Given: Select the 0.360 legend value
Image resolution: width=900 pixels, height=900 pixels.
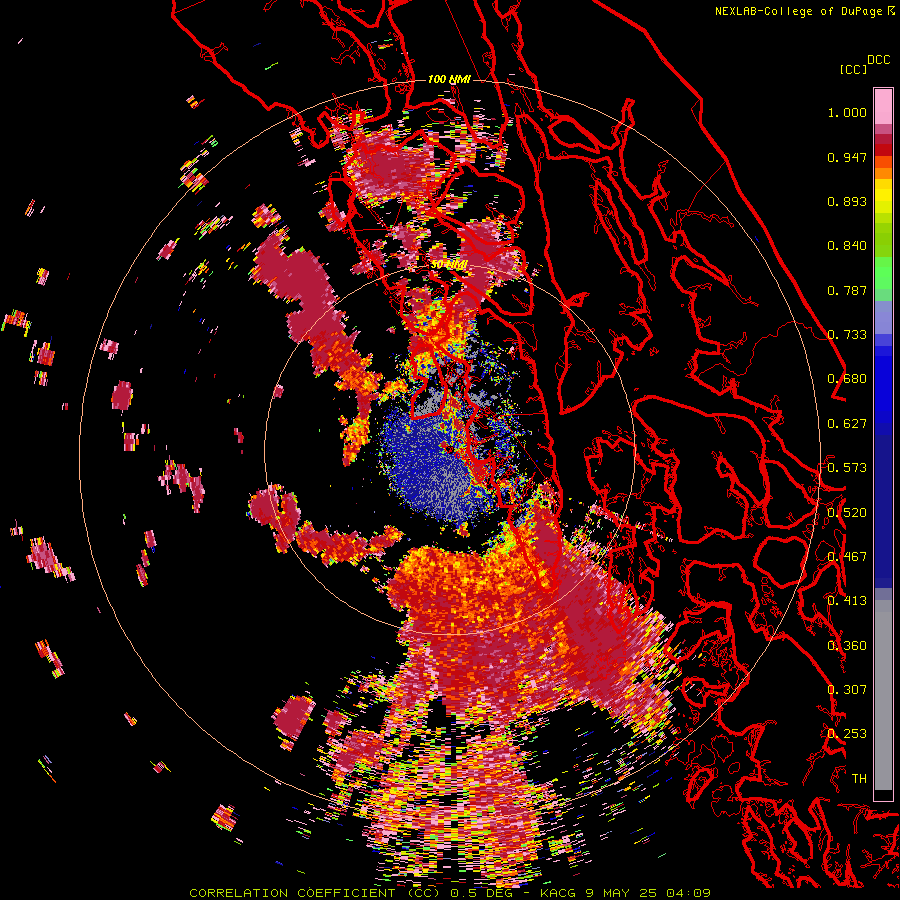Looking at the screenshot, I should pyautogui.click(x=847, y=645).
